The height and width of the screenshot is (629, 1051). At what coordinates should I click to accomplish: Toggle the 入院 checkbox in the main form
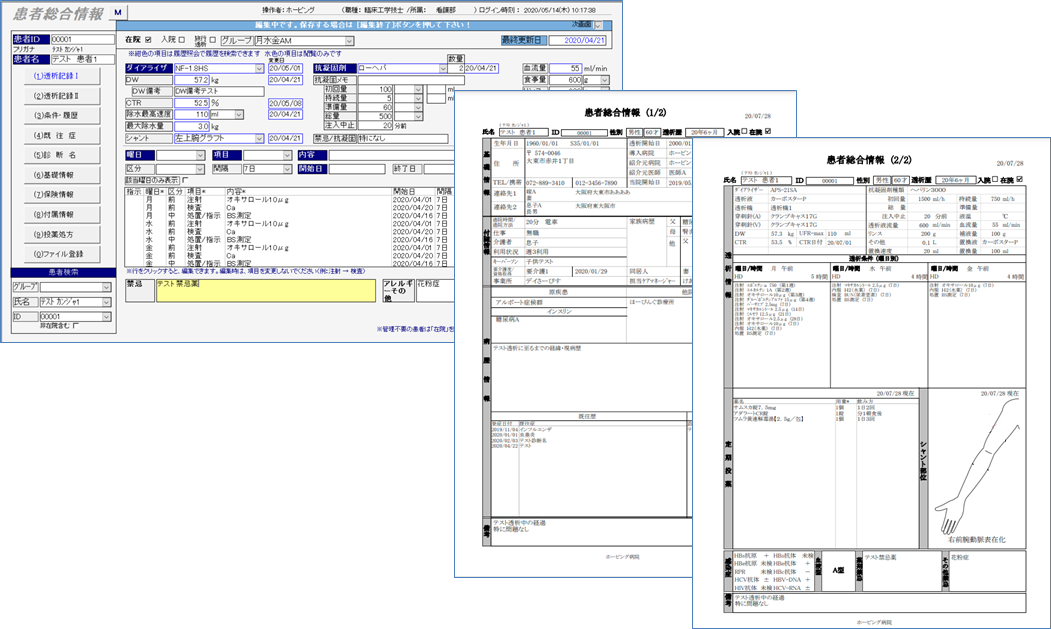point(182,40)
